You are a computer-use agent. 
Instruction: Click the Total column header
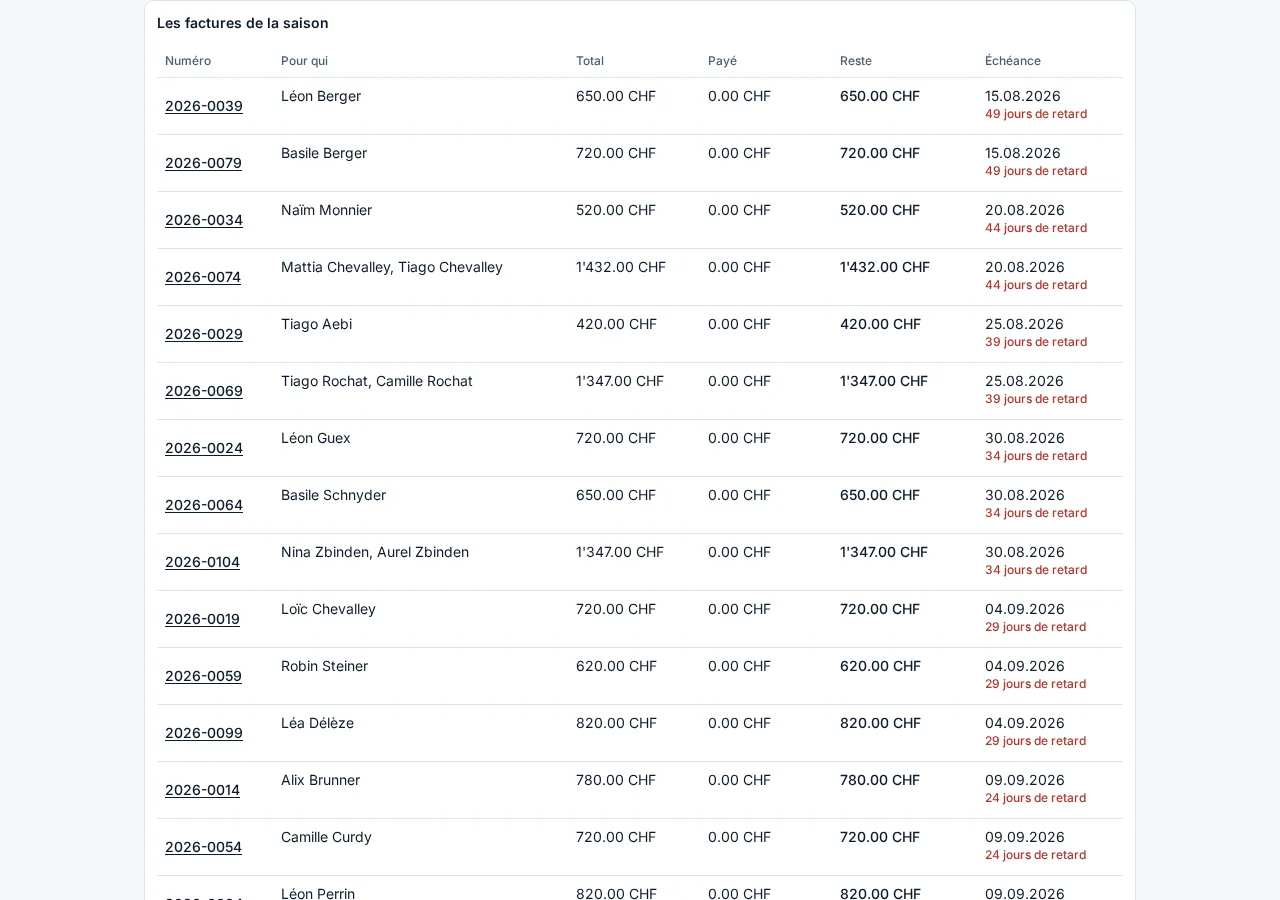[x=590, y=61]
